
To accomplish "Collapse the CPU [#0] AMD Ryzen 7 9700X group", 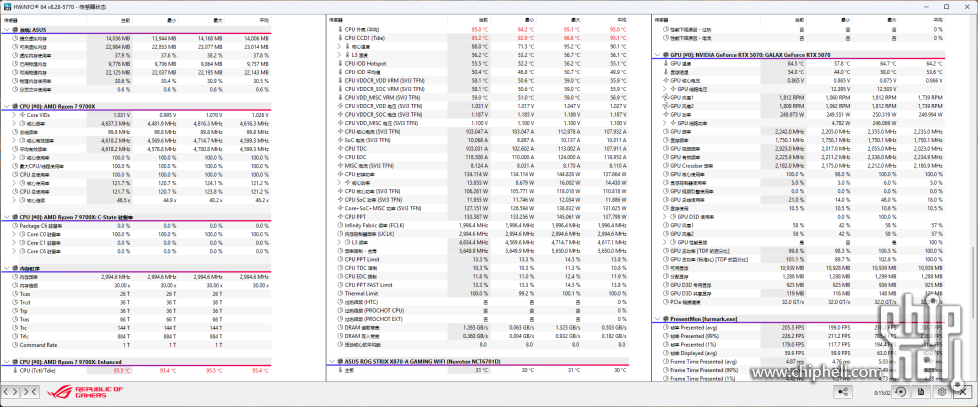I will [6, 107].
